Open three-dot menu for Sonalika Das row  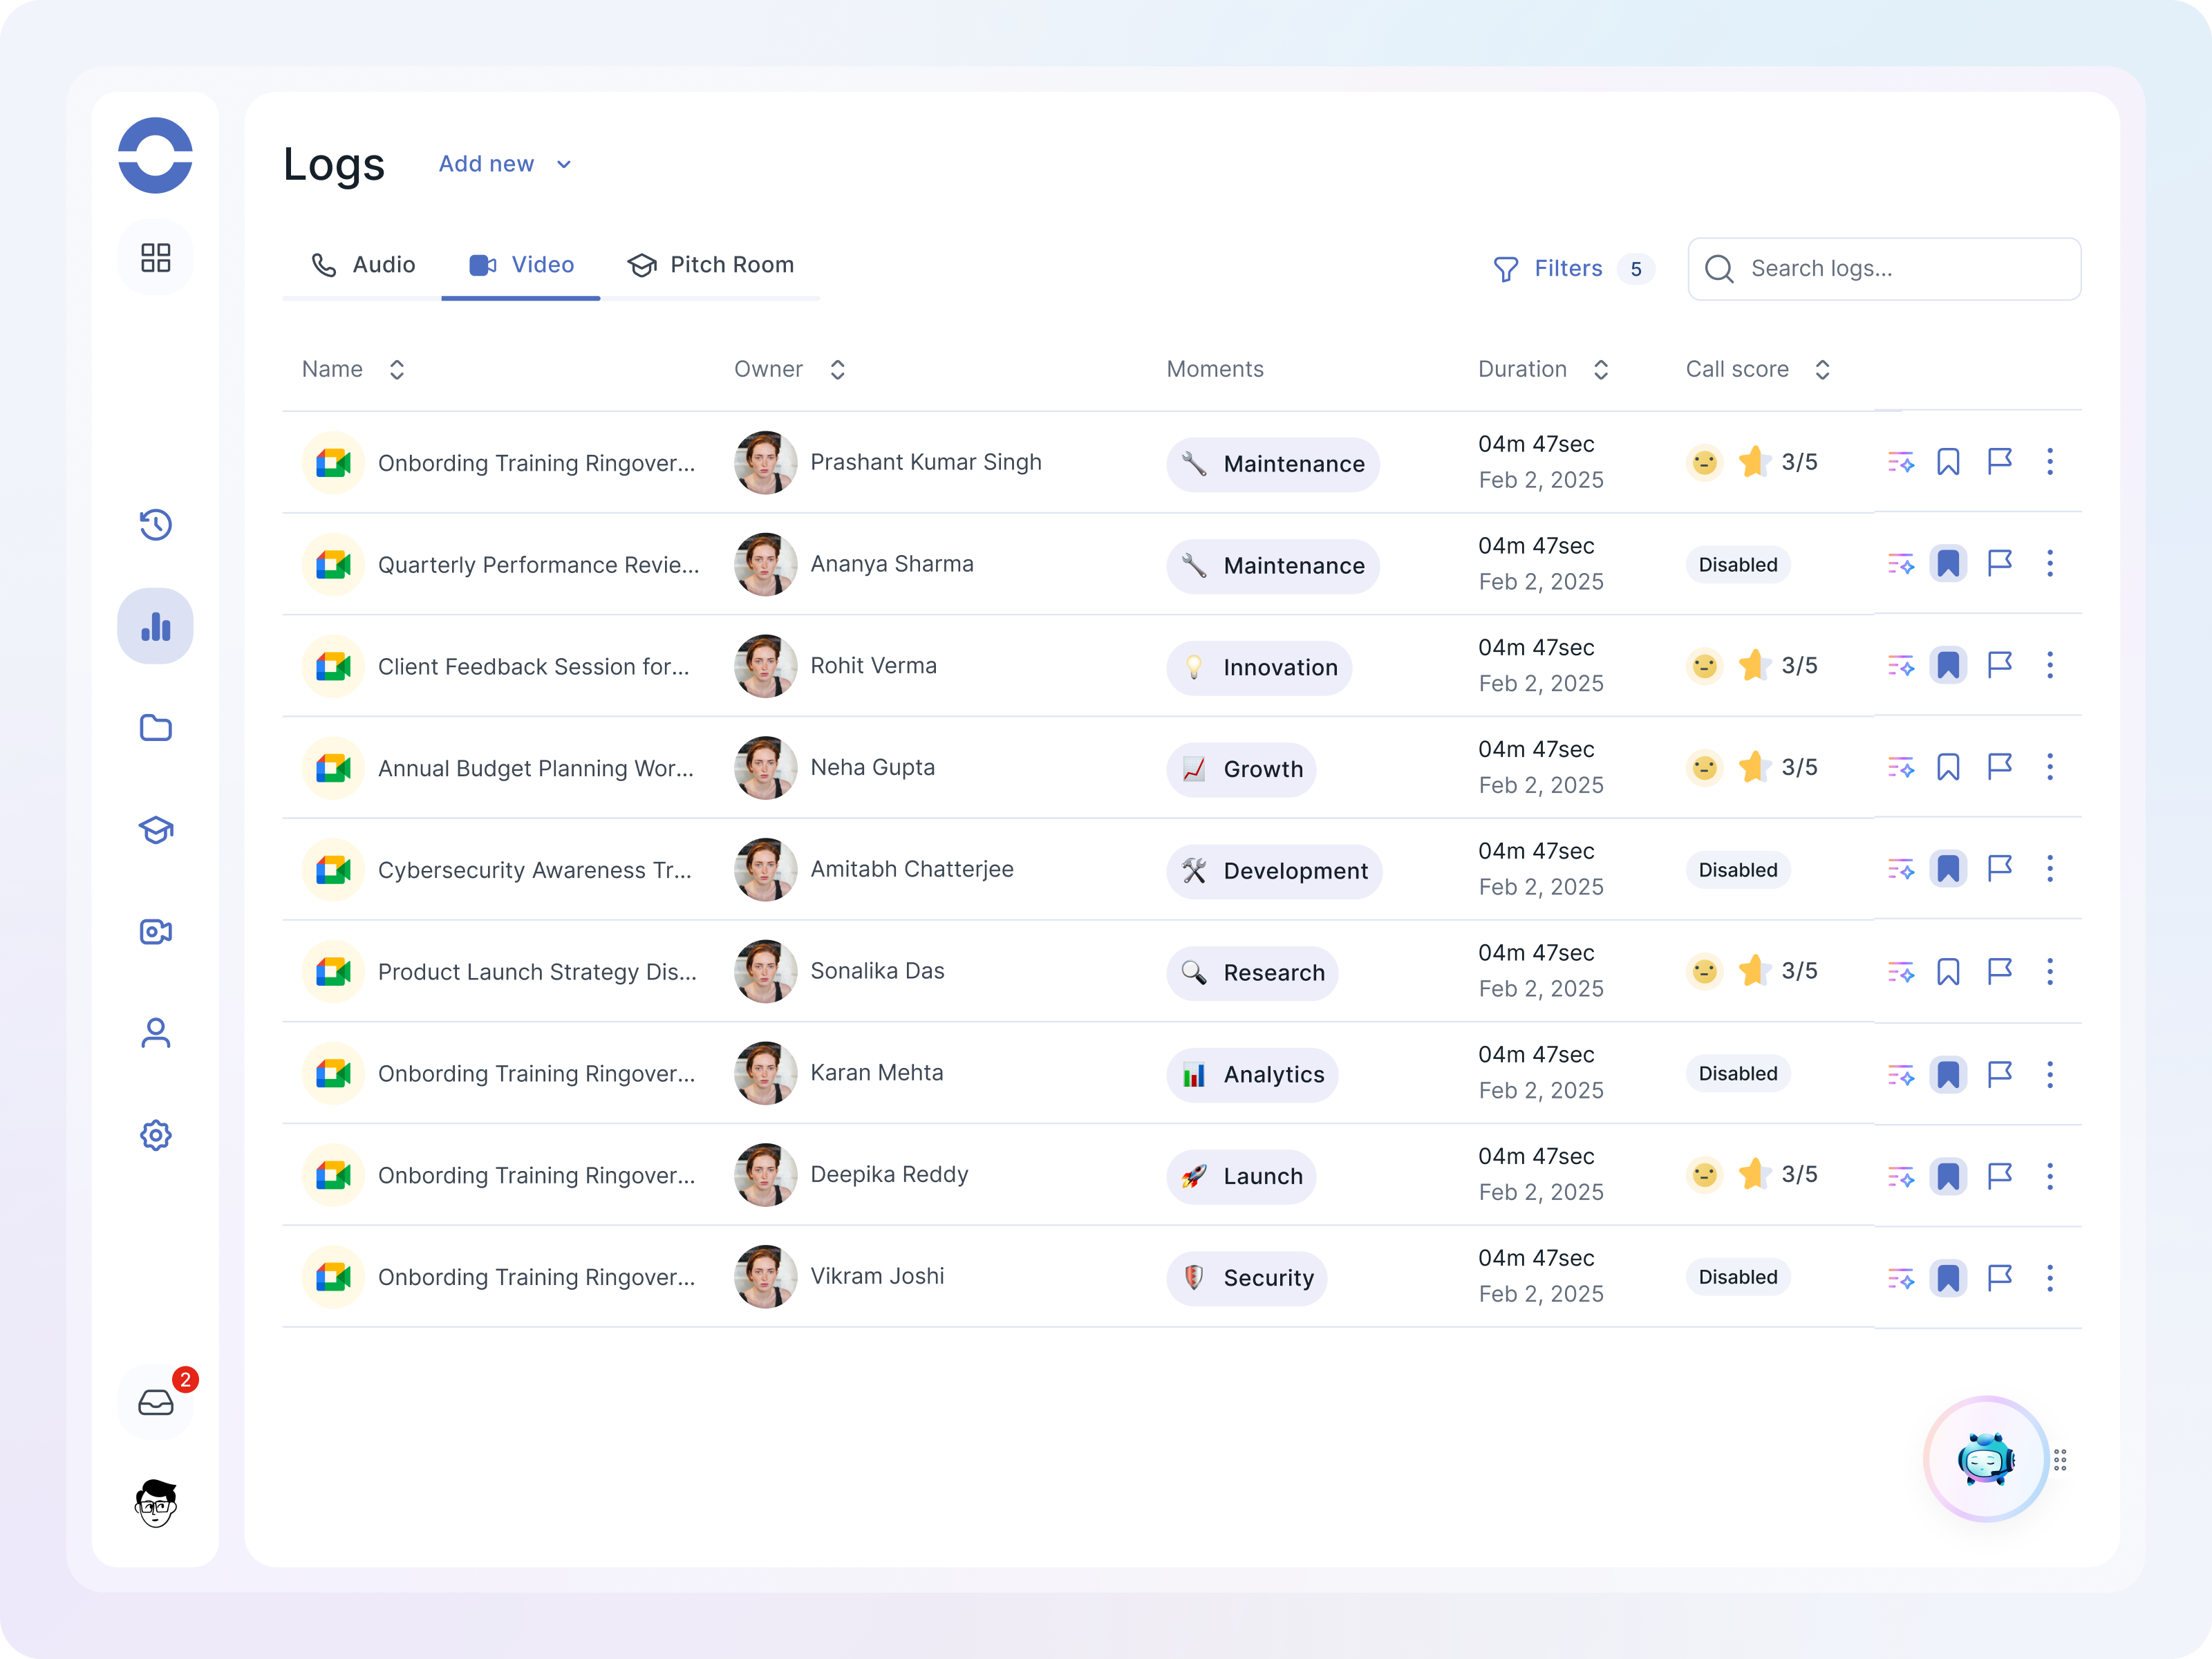pos(2049,971)
